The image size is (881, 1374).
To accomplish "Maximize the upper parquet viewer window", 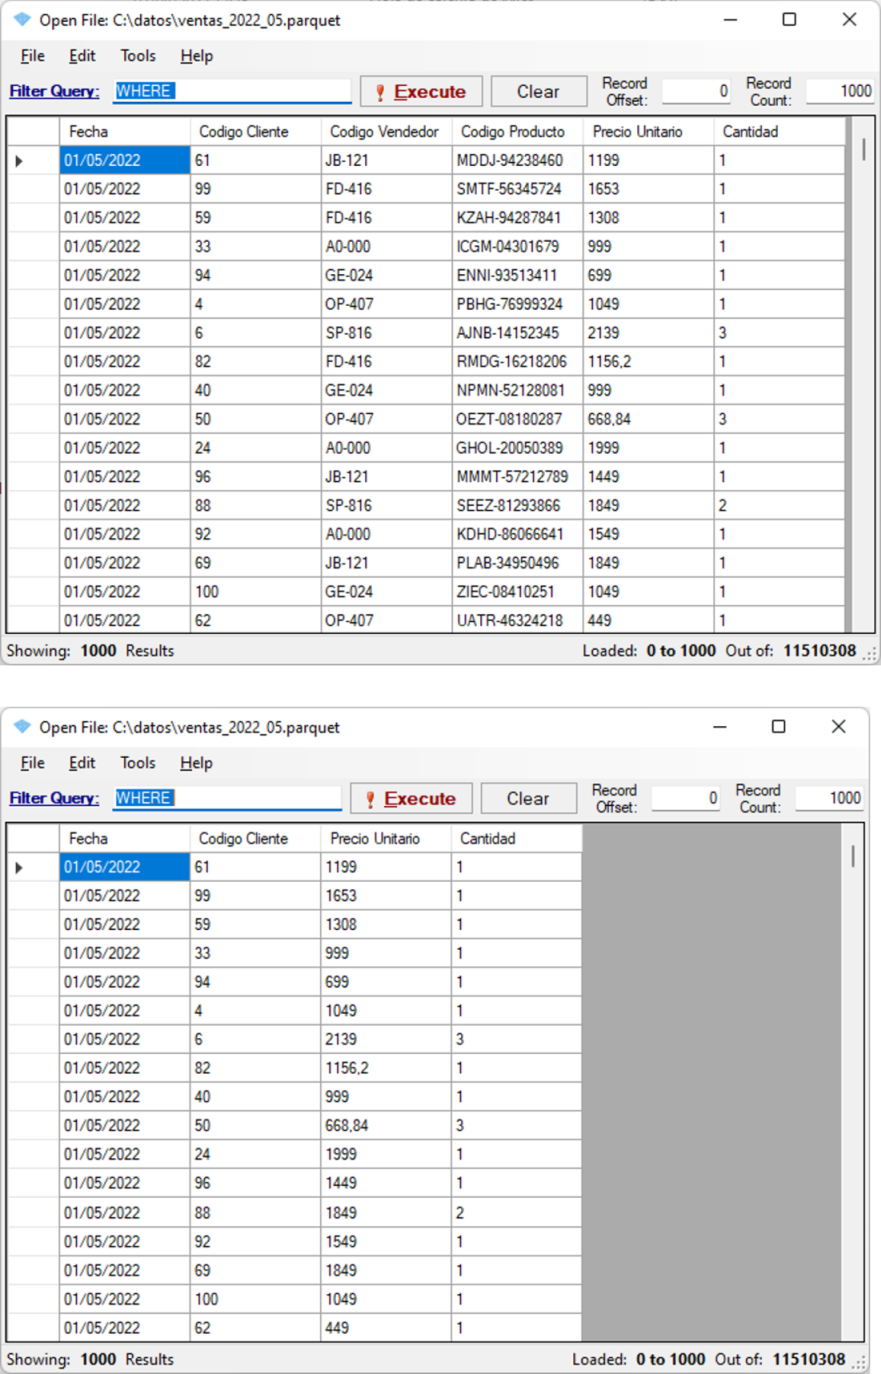I will [x=789, y=20].
